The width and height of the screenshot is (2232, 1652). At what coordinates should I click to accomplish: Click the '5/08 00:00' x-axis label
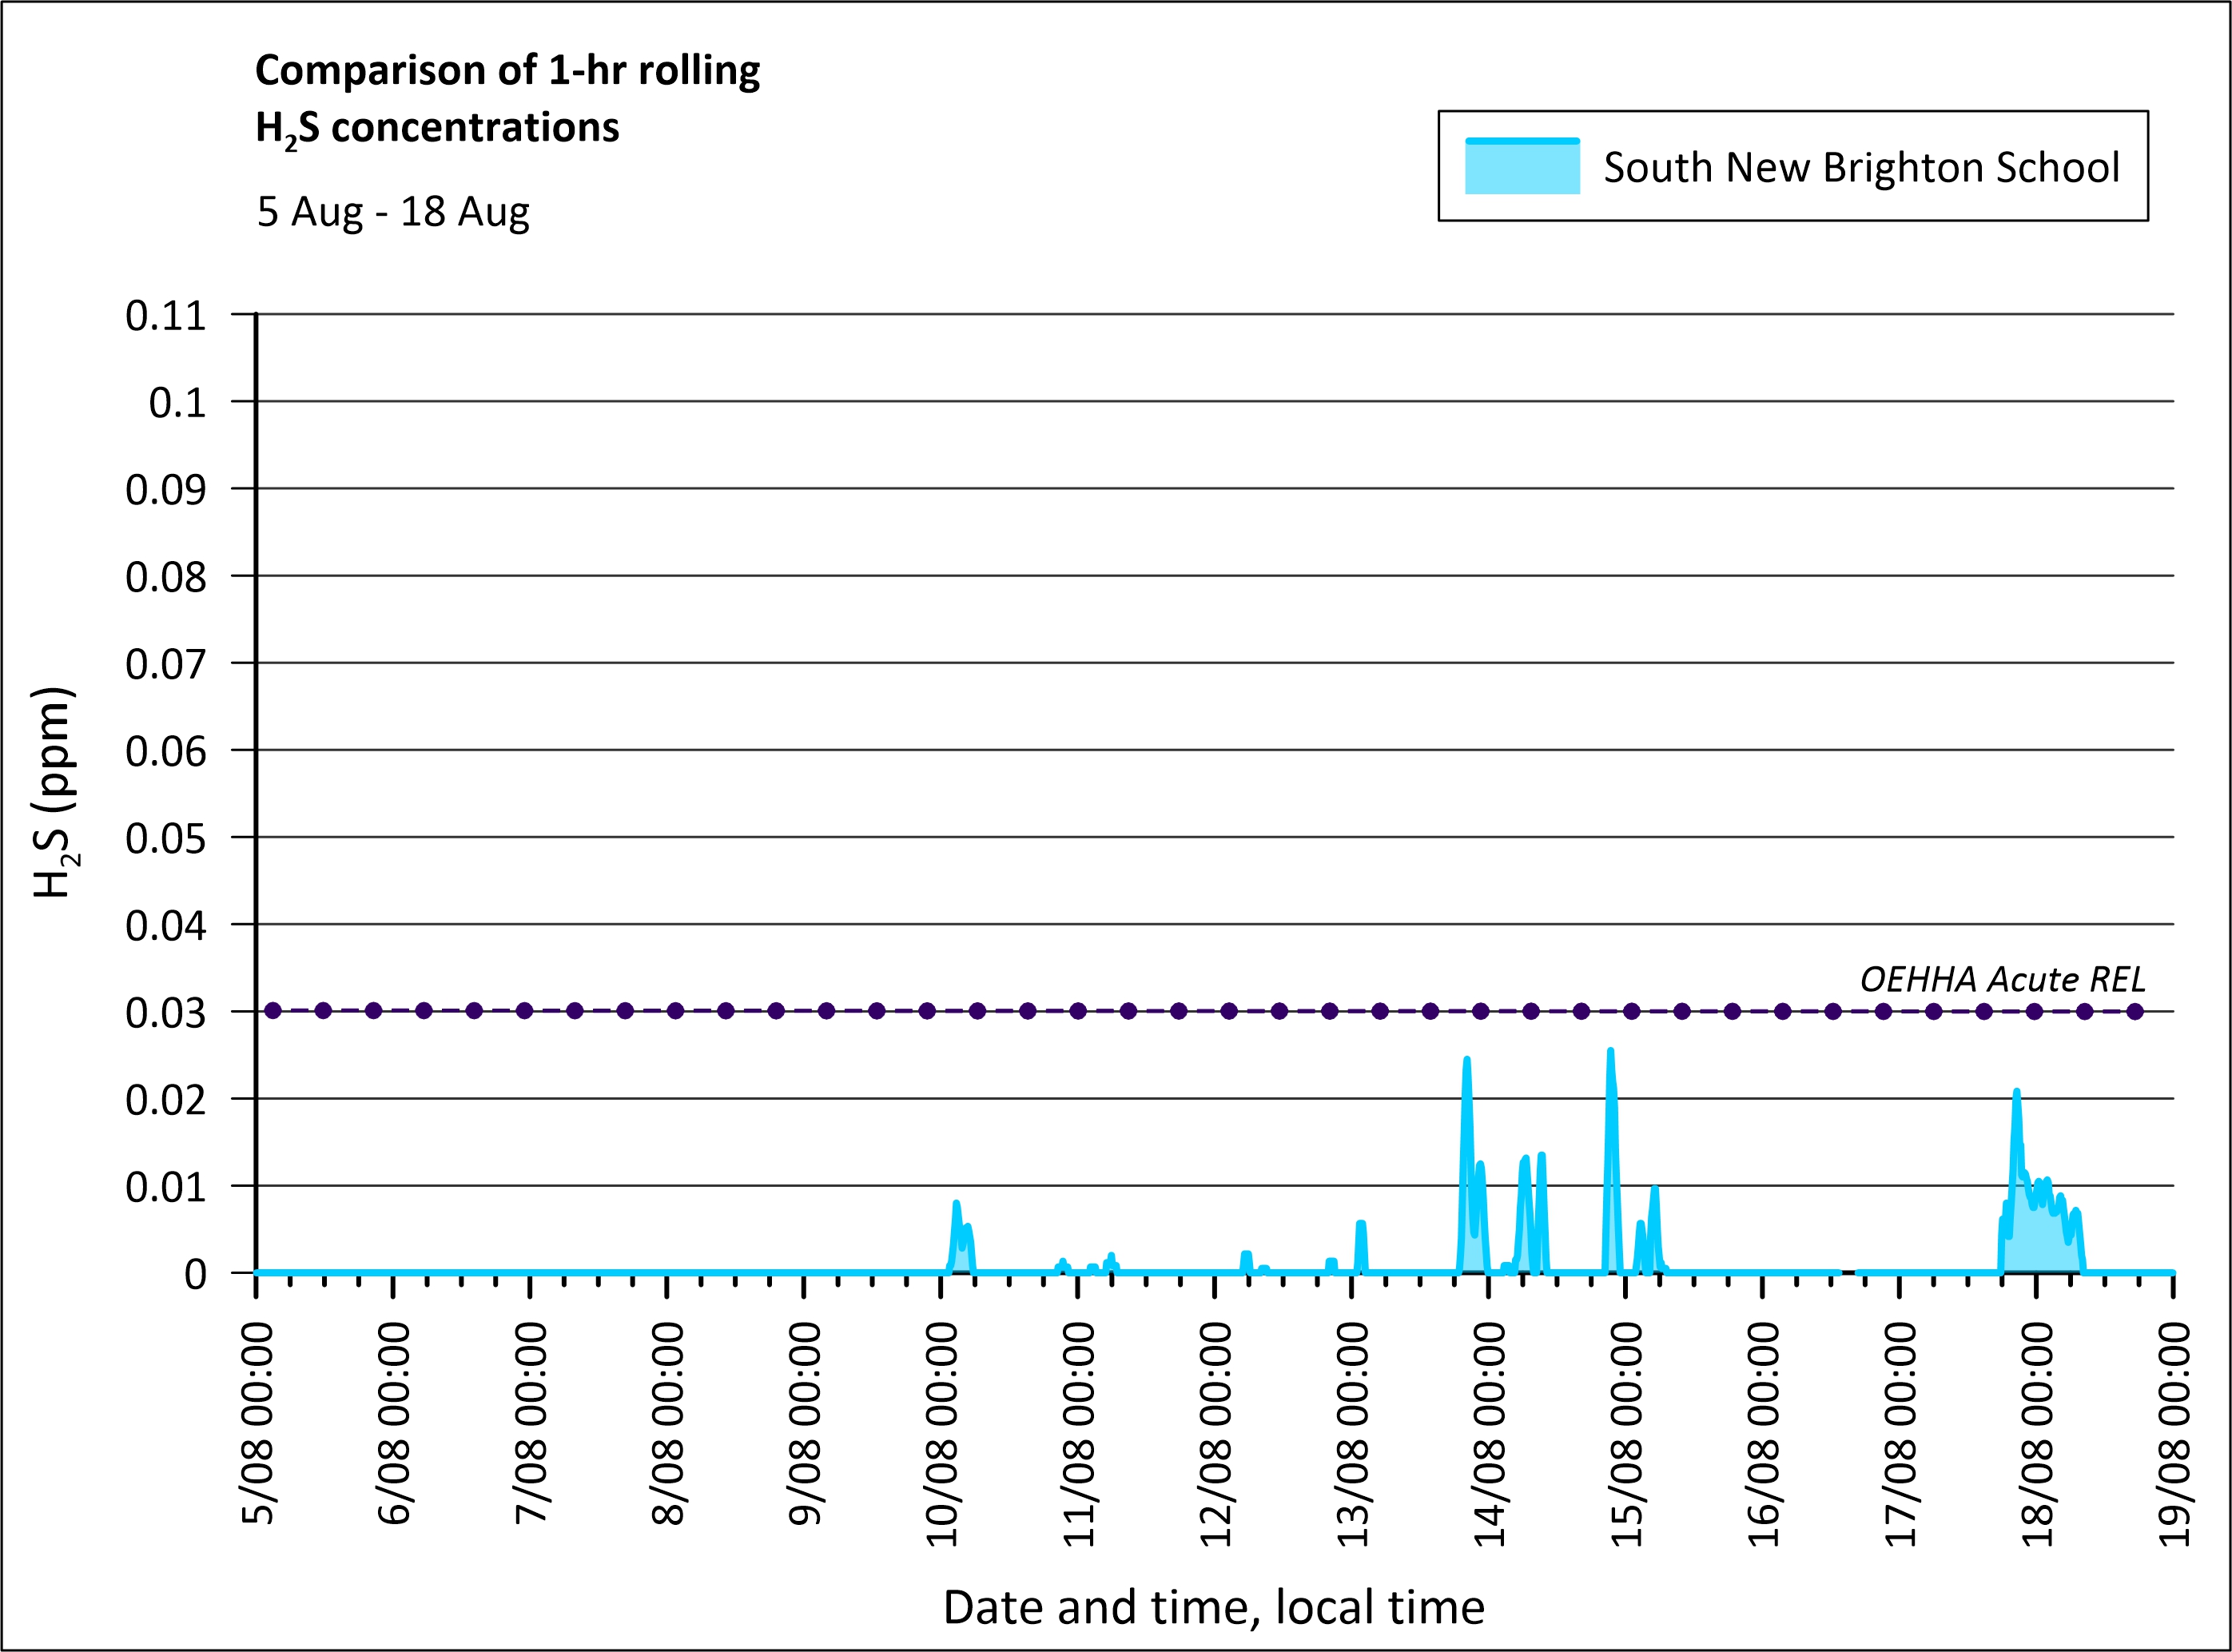[x=259, y=1424]
